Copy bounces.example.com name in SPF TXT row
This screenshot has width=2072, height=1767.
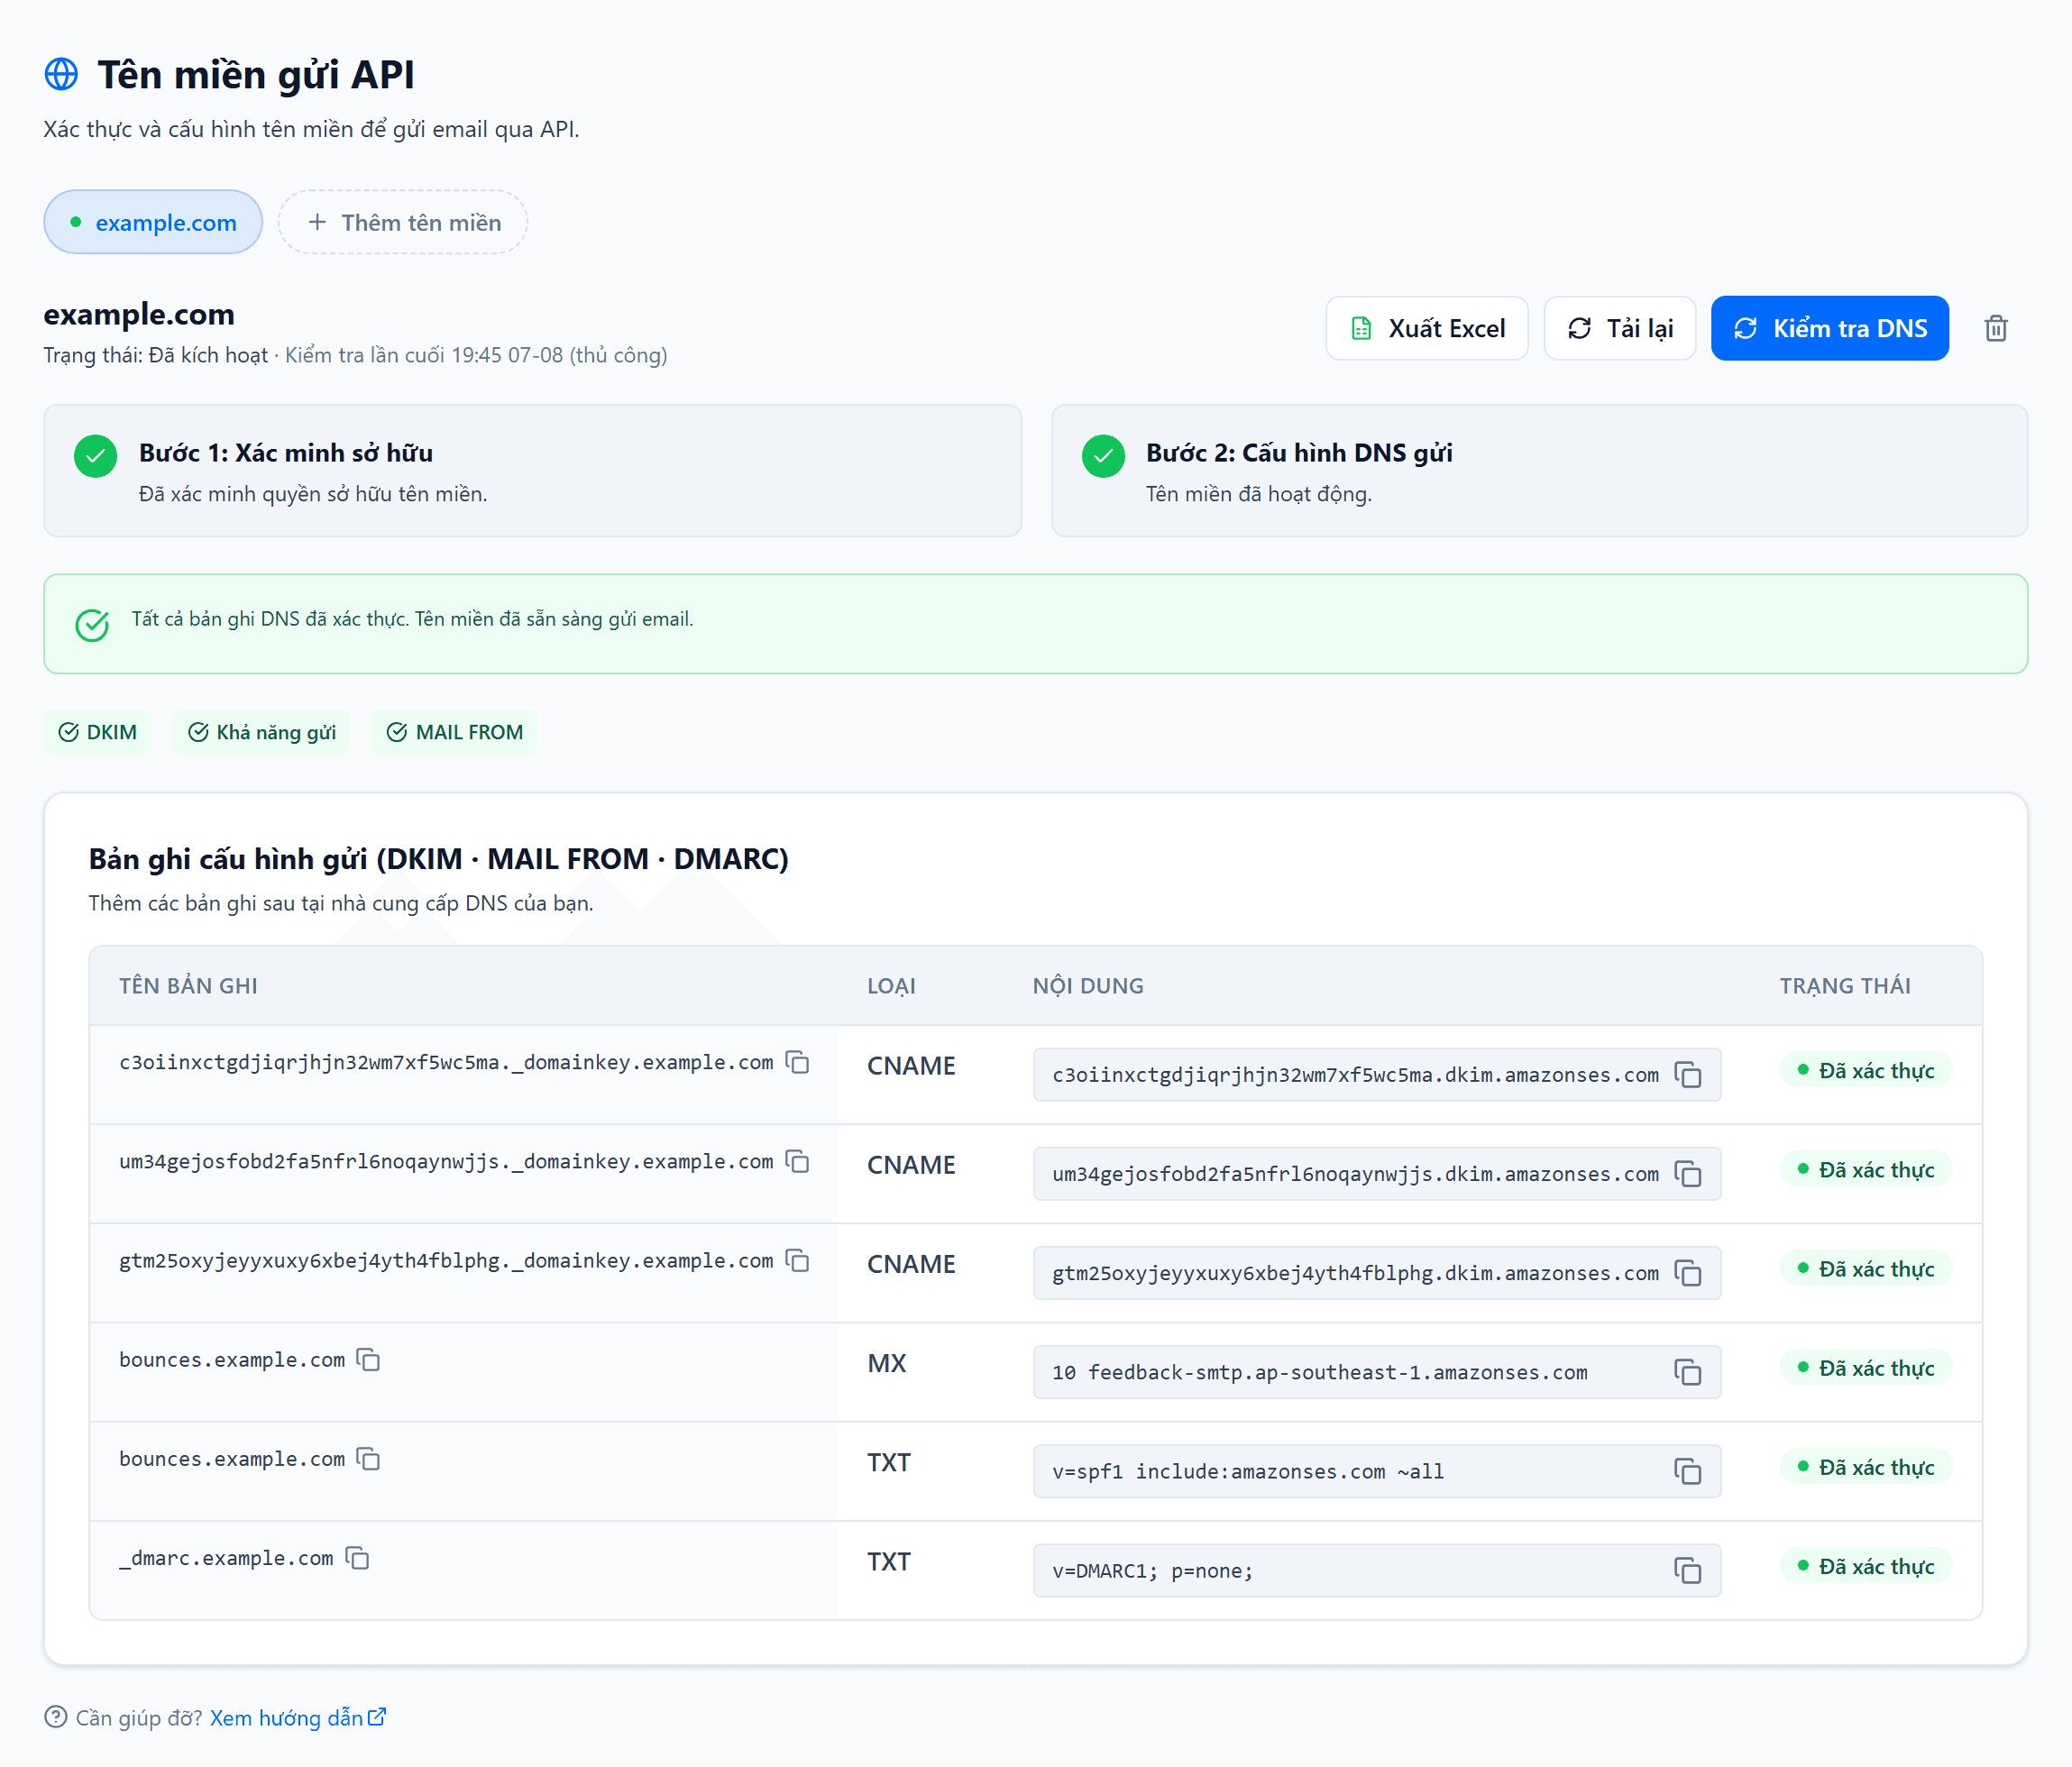(368, 1458)
